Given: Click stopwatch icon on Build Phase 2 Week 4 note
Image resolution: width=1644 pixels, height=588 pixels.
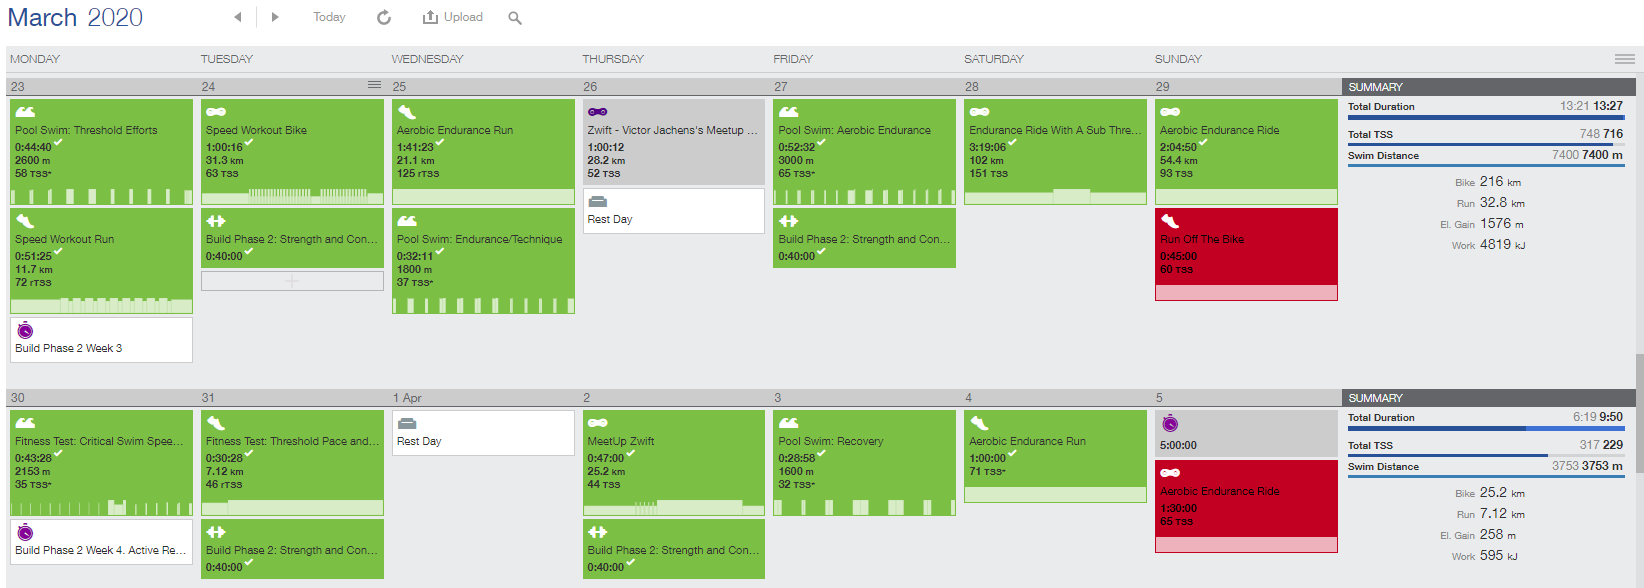Looking at the screenshot, I should [25, 532].
